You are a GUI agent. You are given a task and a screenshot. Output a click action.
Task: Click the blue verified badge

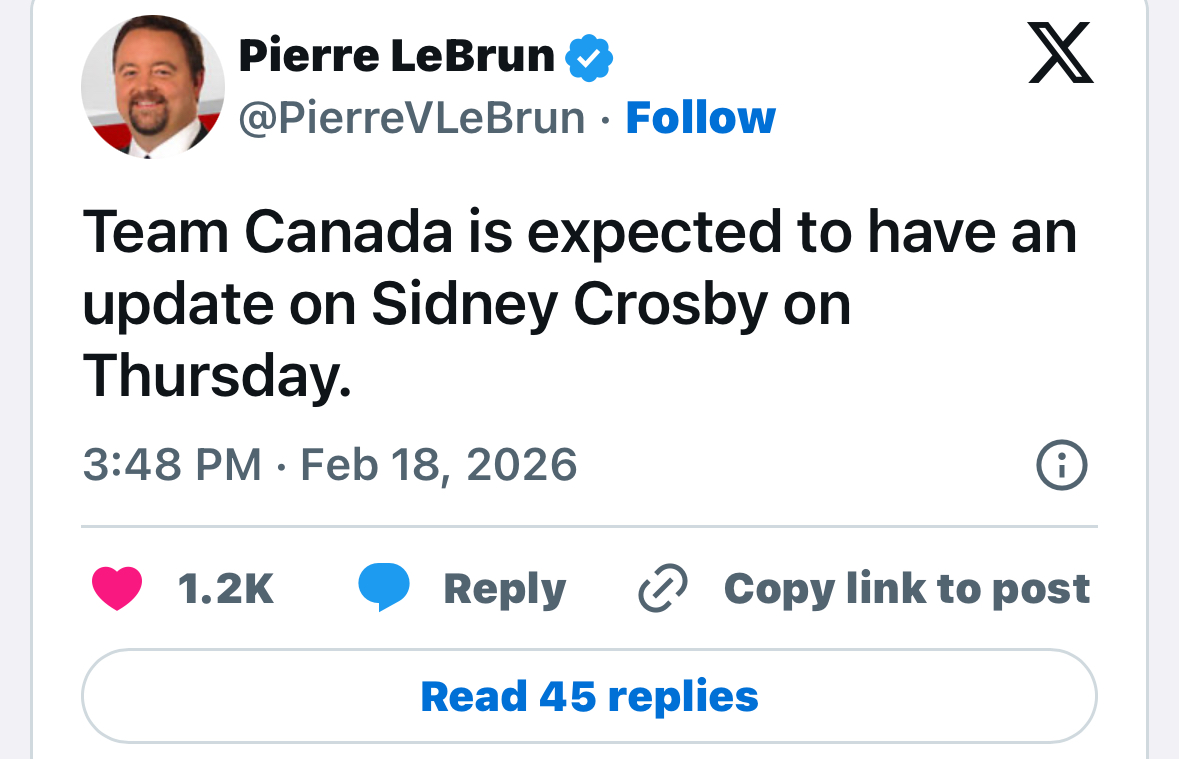tap(589, 57)
